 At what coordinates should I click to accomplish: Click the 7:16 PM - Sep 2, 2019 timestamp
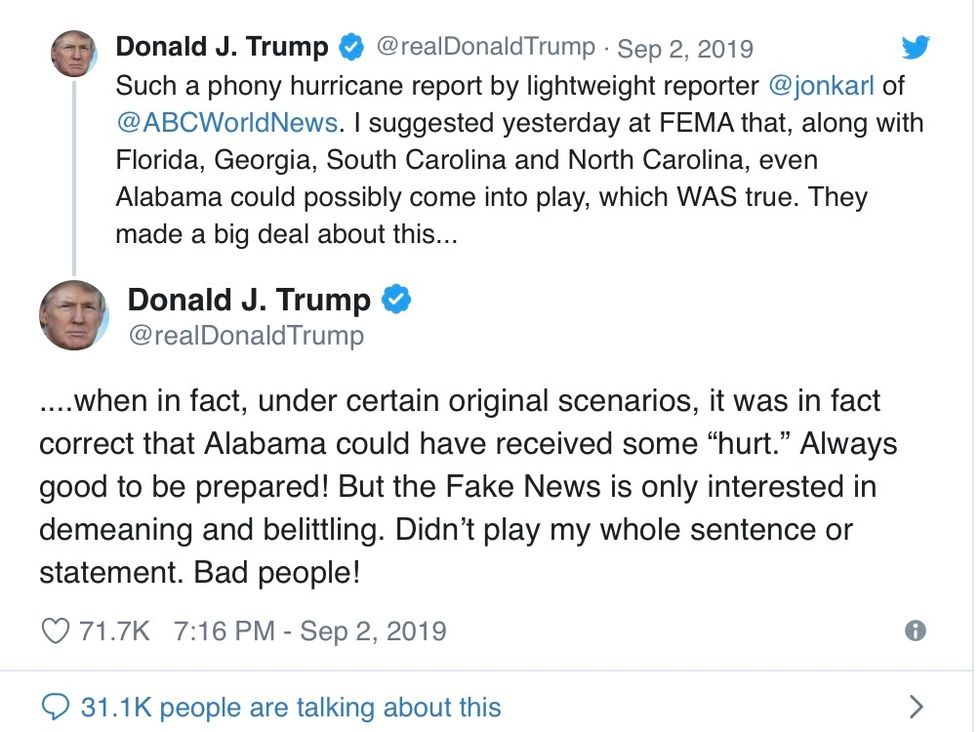(x=310, y=631)
